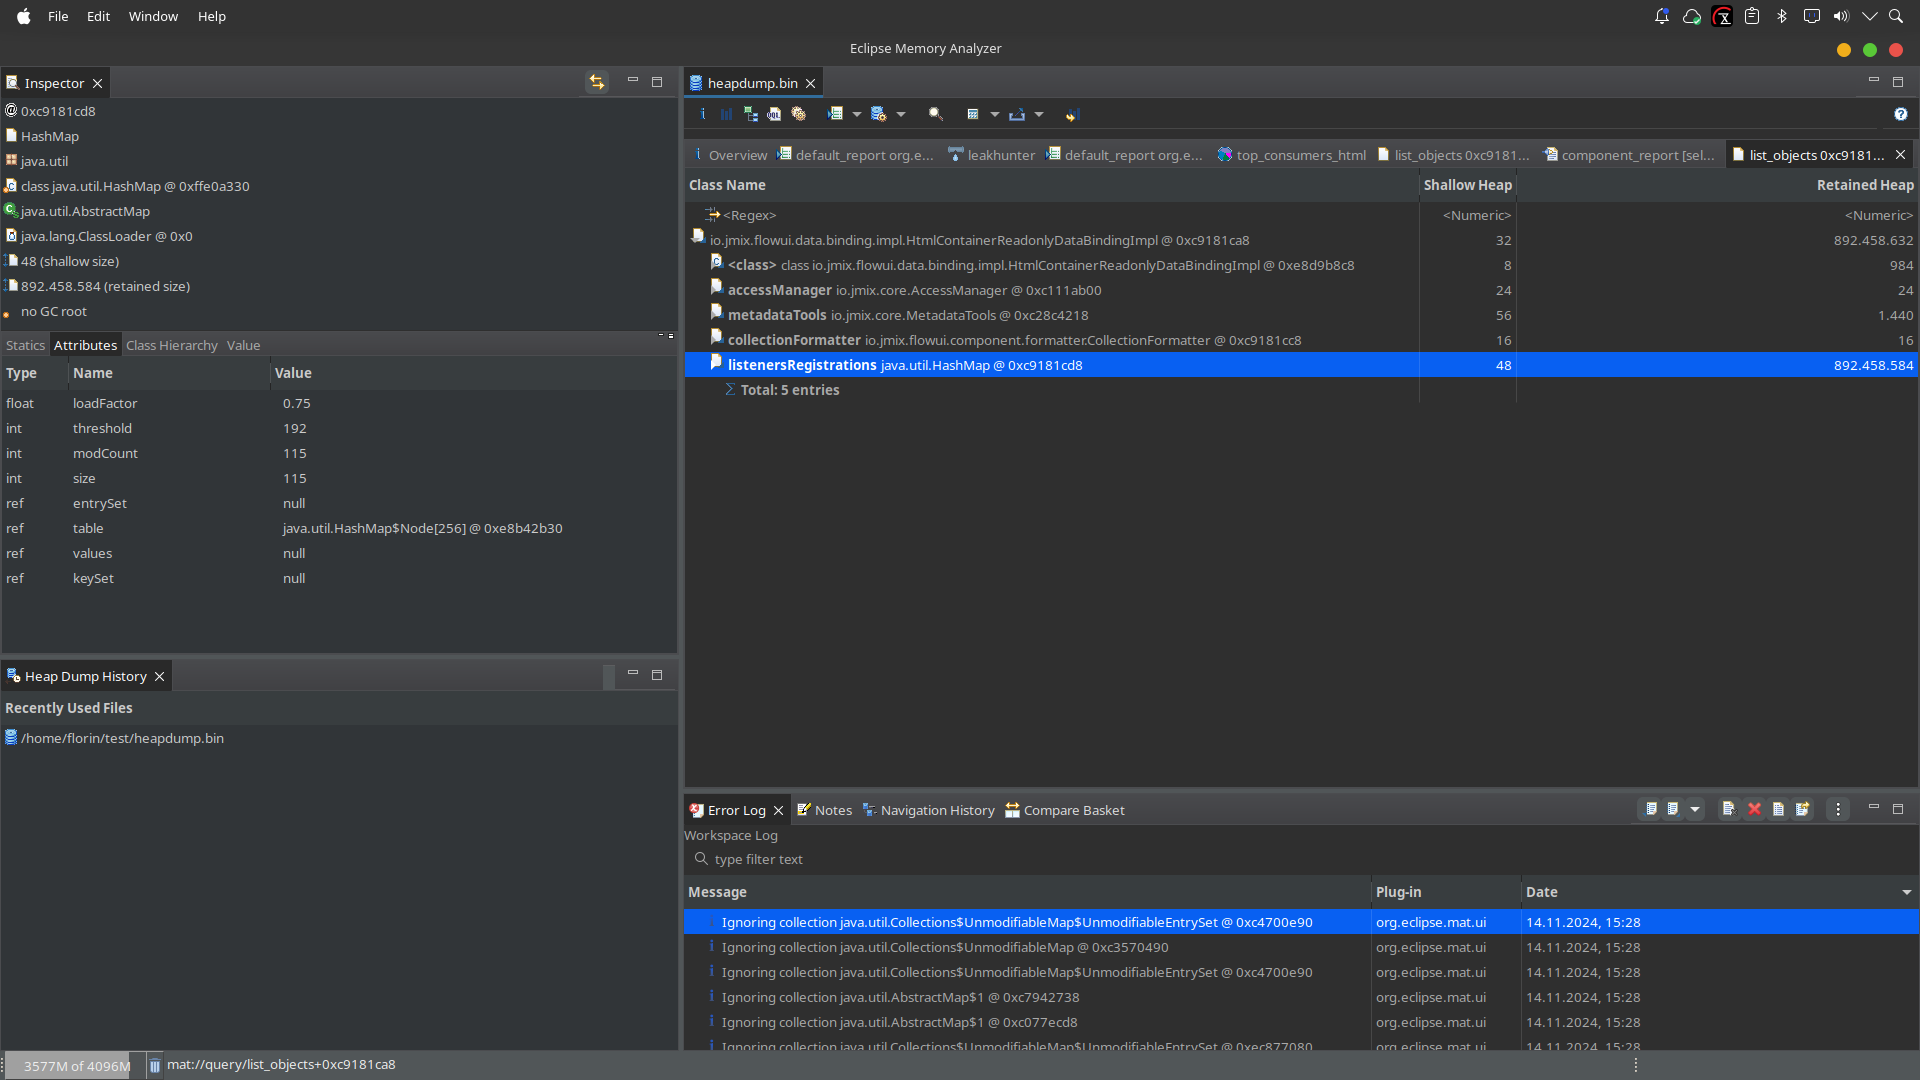Click the status bar icon beside the mat:// query
This screenshot has height=1080, width=1920.
point(155,1065)
